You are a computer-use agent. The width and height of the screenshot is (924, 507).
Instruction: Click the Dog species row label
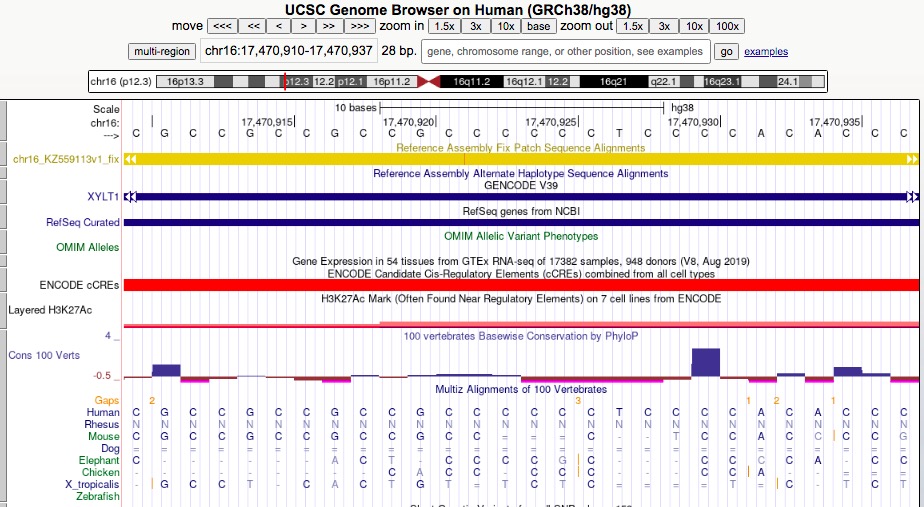pyautogui.click(x=110, y=448)
